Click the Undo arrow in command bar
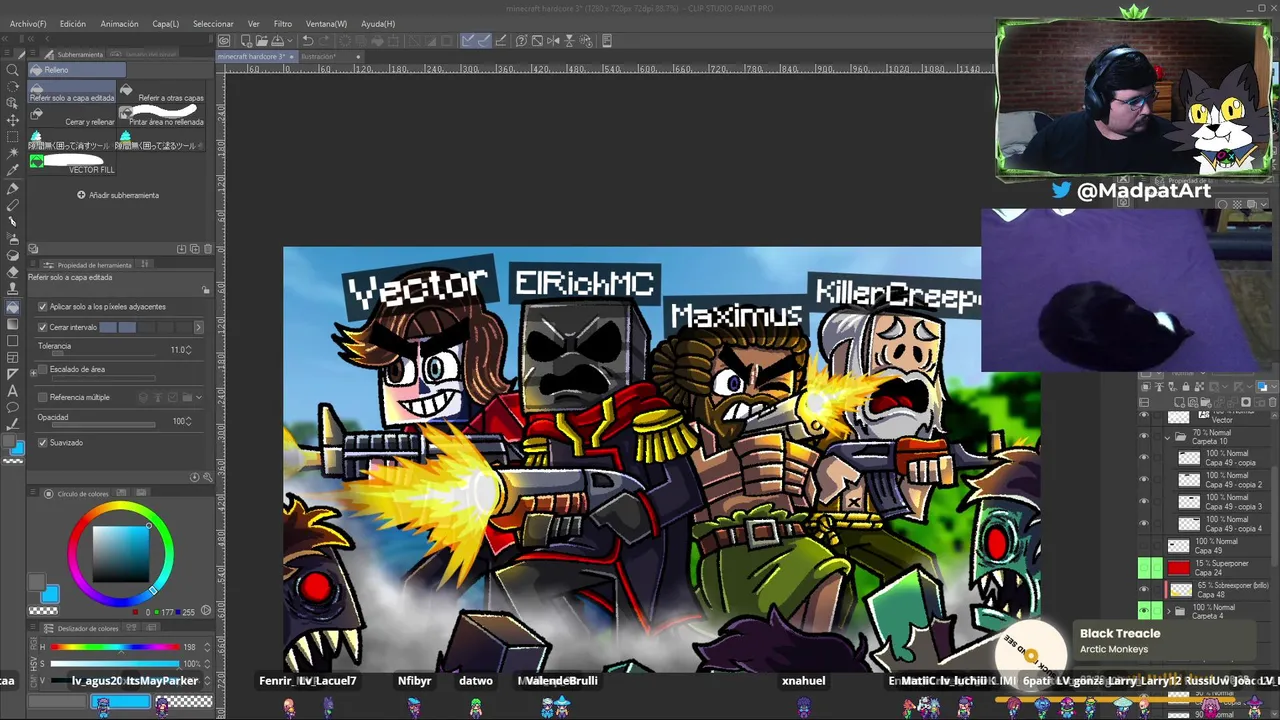The width and height of the screenshot is (1280, 720). (x=308, y=41)
